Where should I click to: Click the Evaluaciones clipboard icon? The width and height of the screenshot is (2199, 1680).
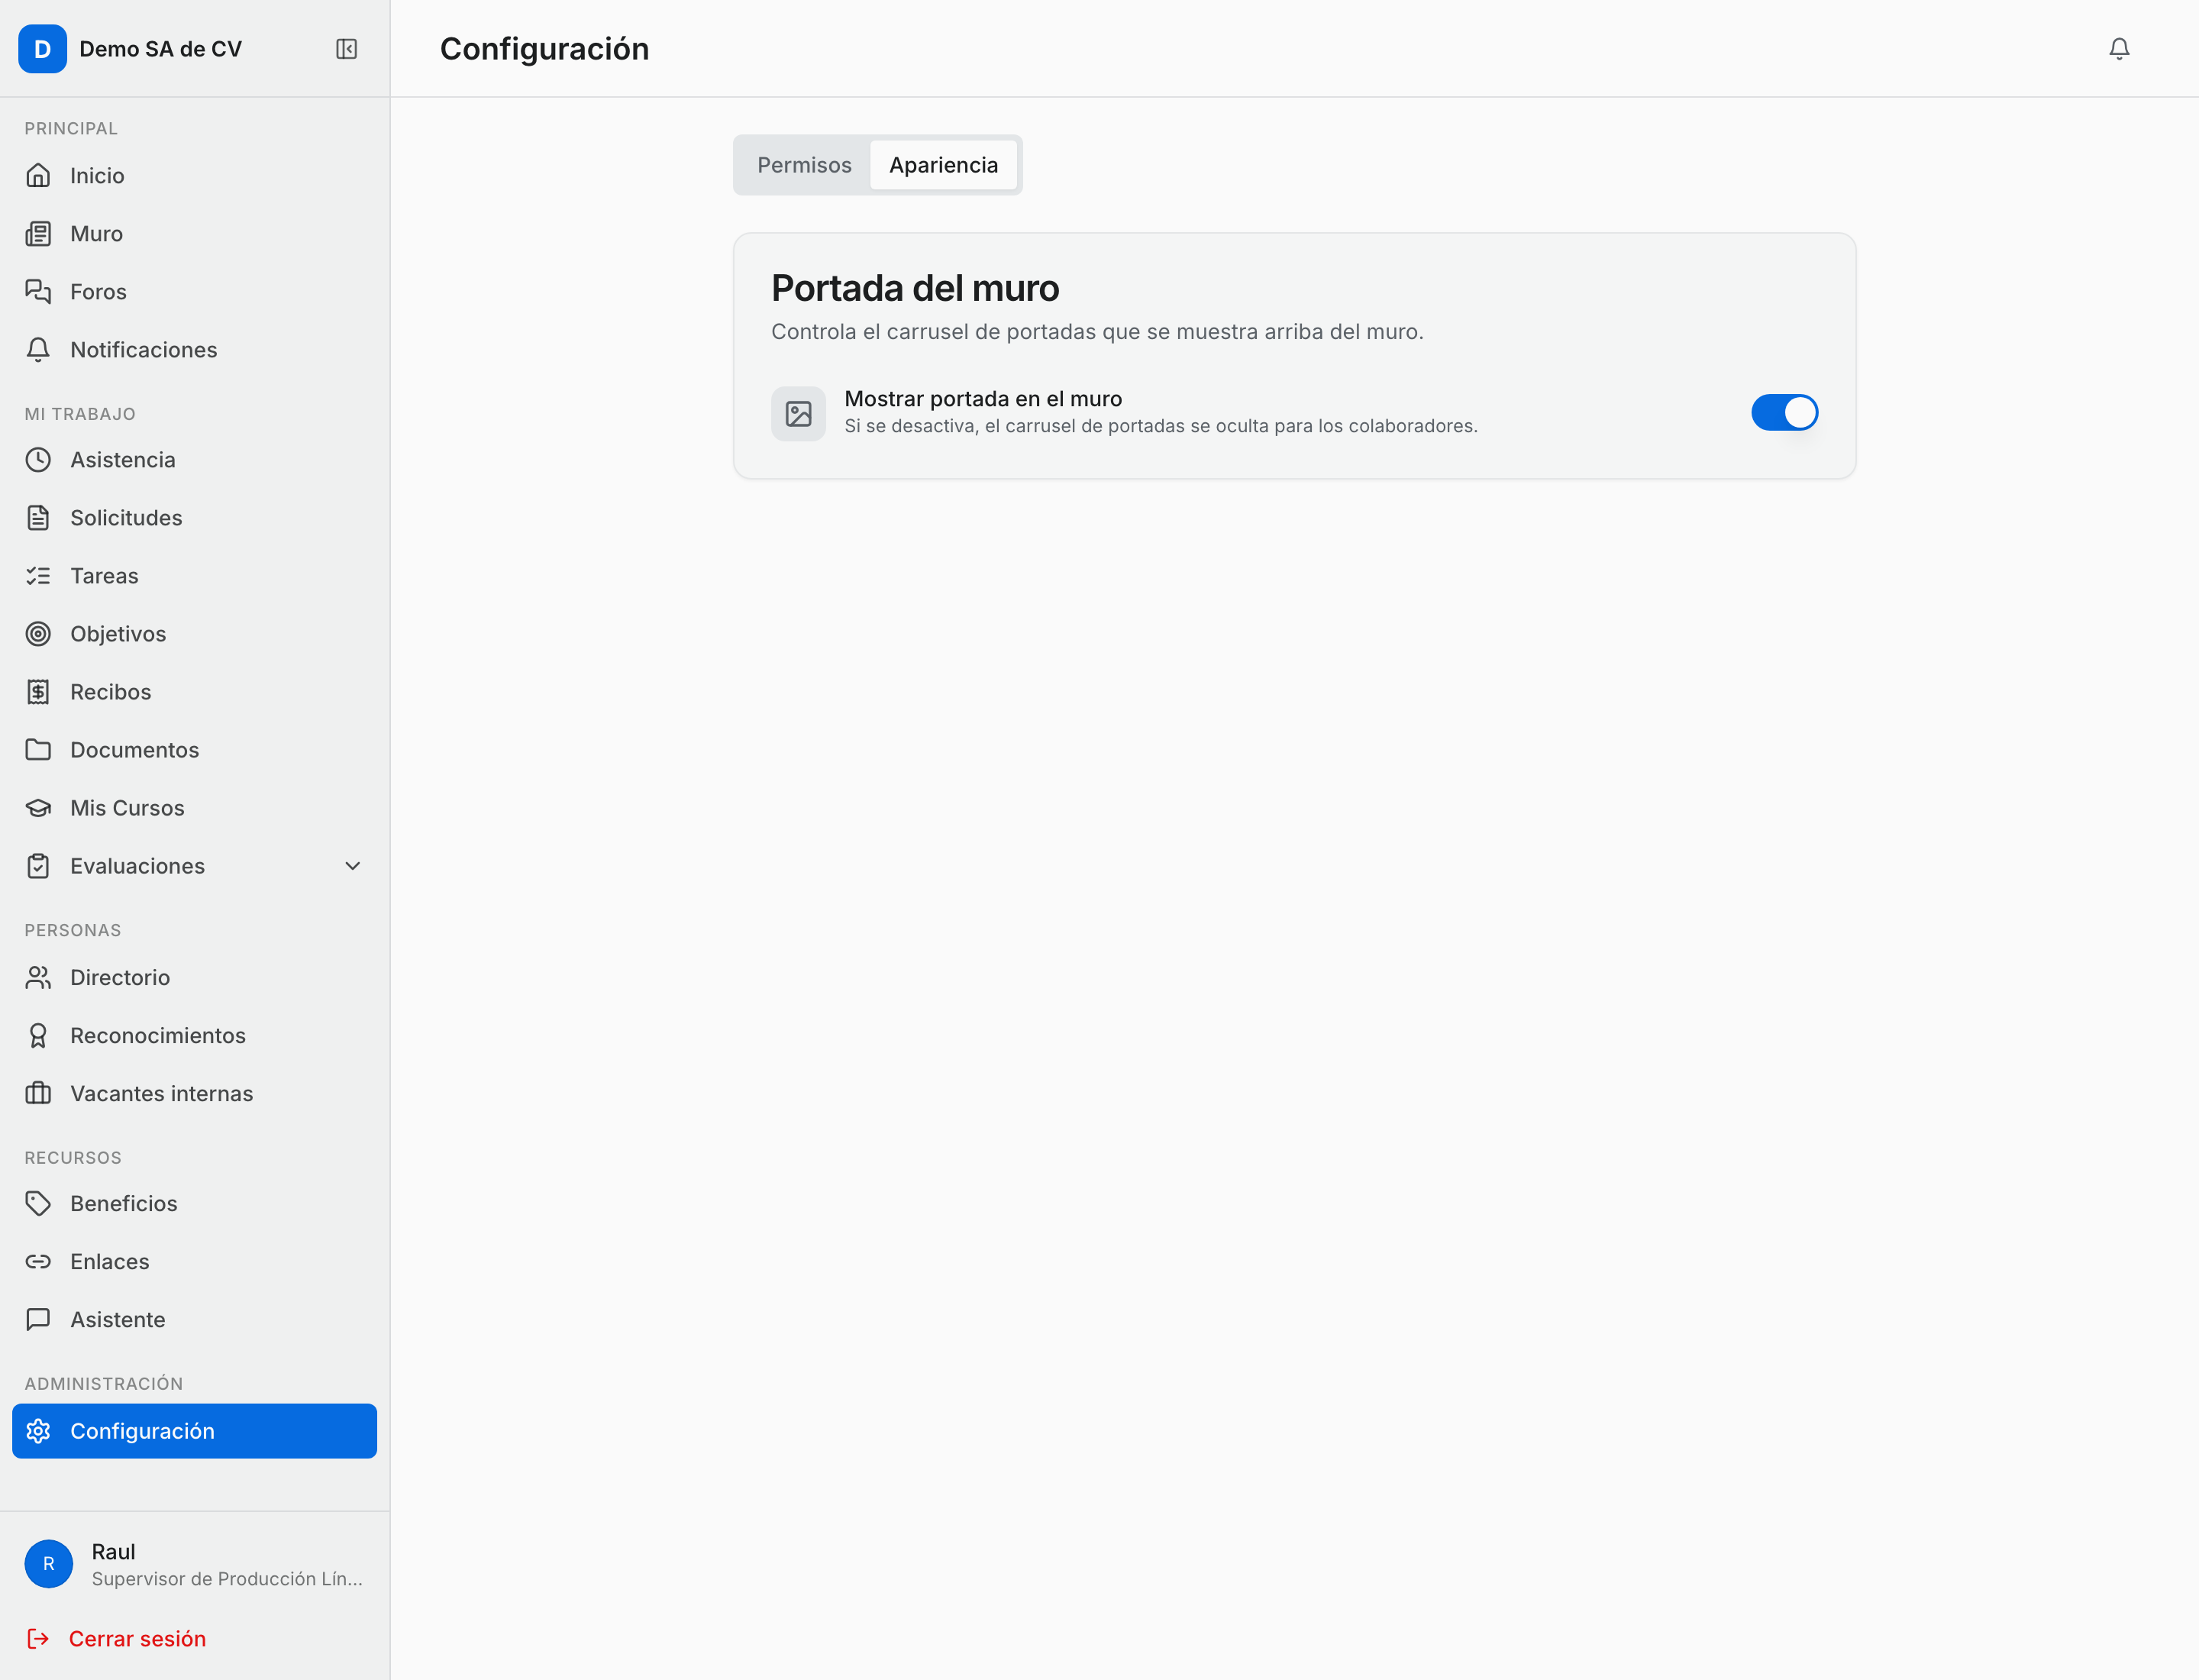(38, 866)
